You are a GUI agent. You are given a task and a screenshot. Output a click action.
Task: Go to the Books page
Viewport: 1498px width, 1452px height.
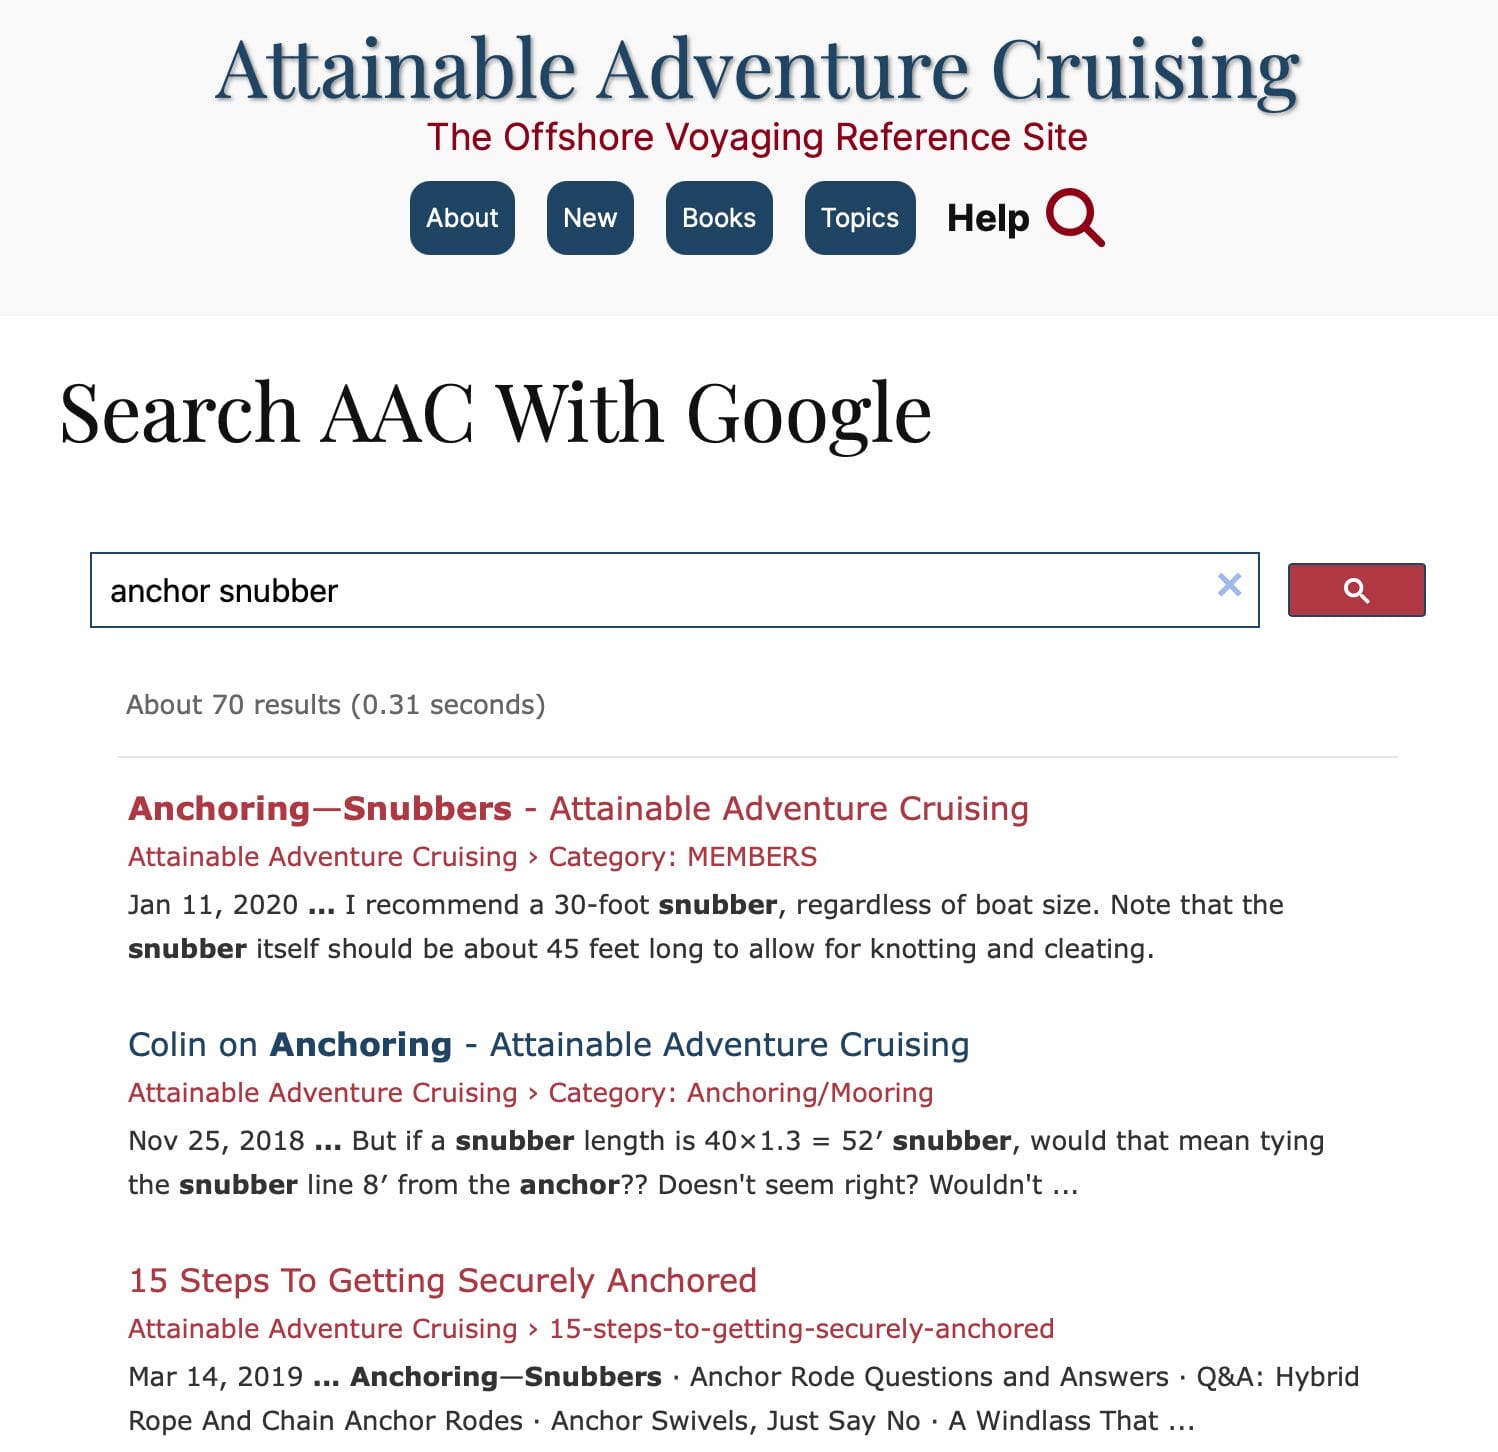[719, 218]
